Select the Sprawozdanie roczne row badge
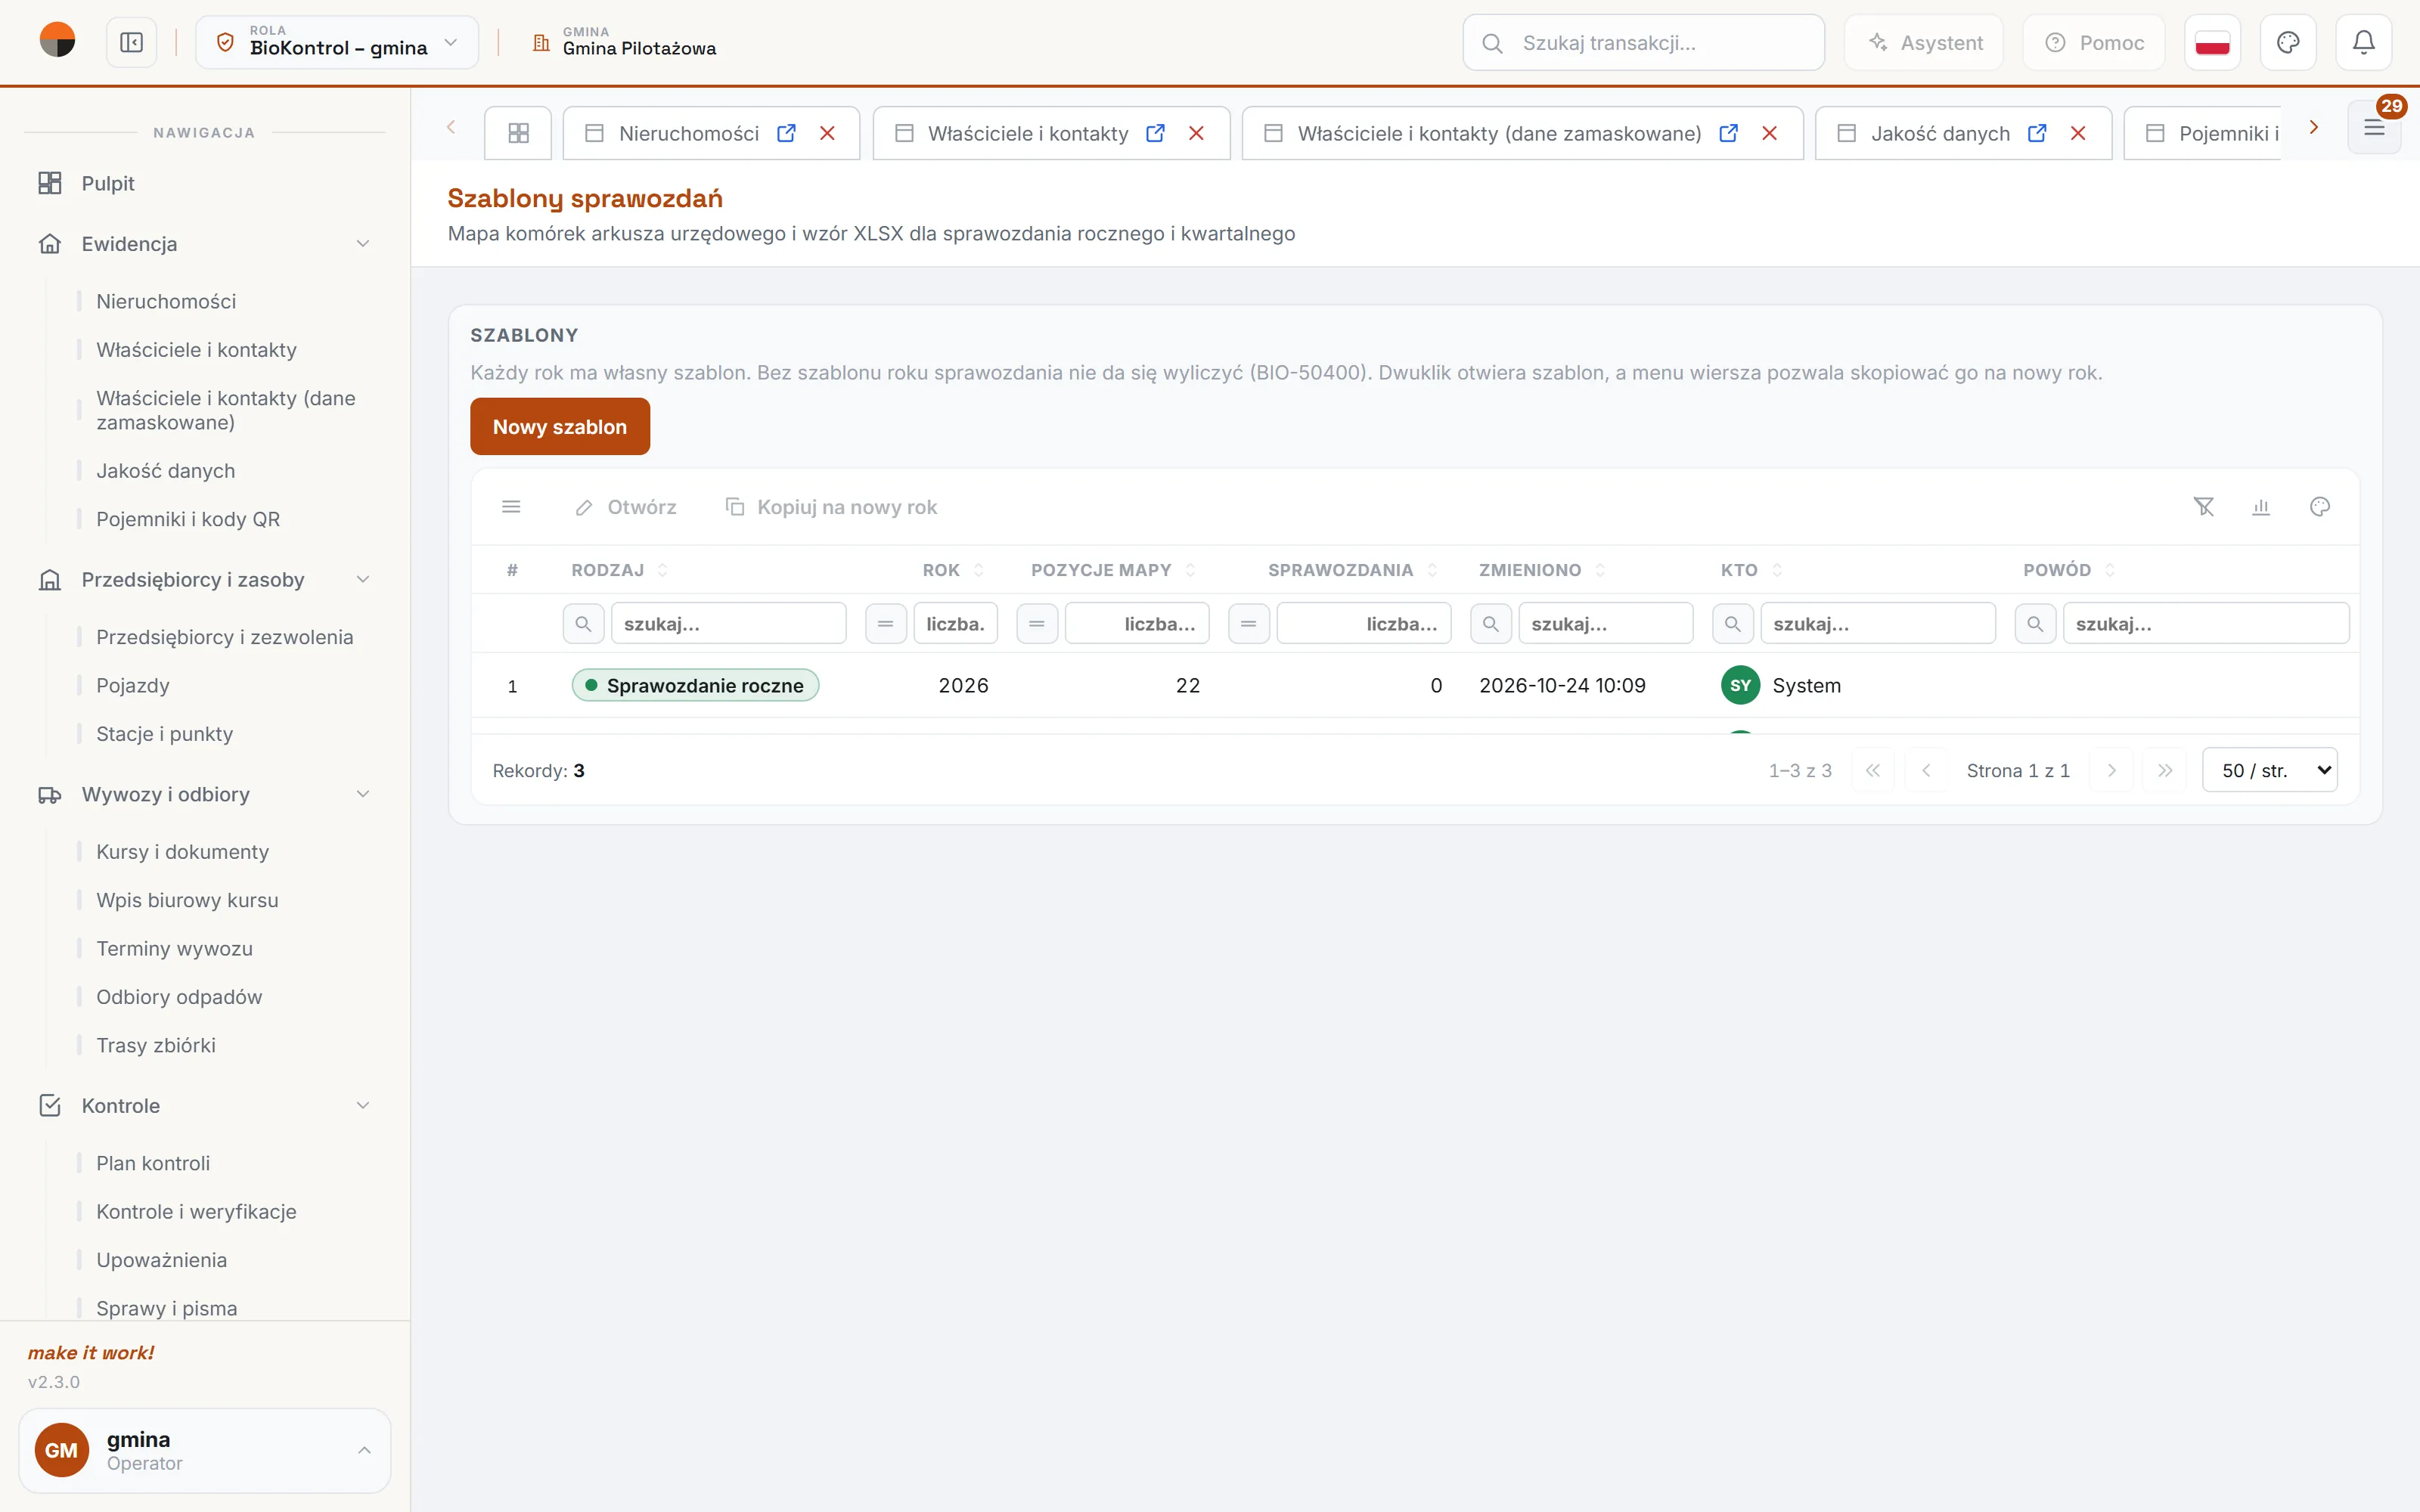2420x1512 pixels. pos(695,686)
